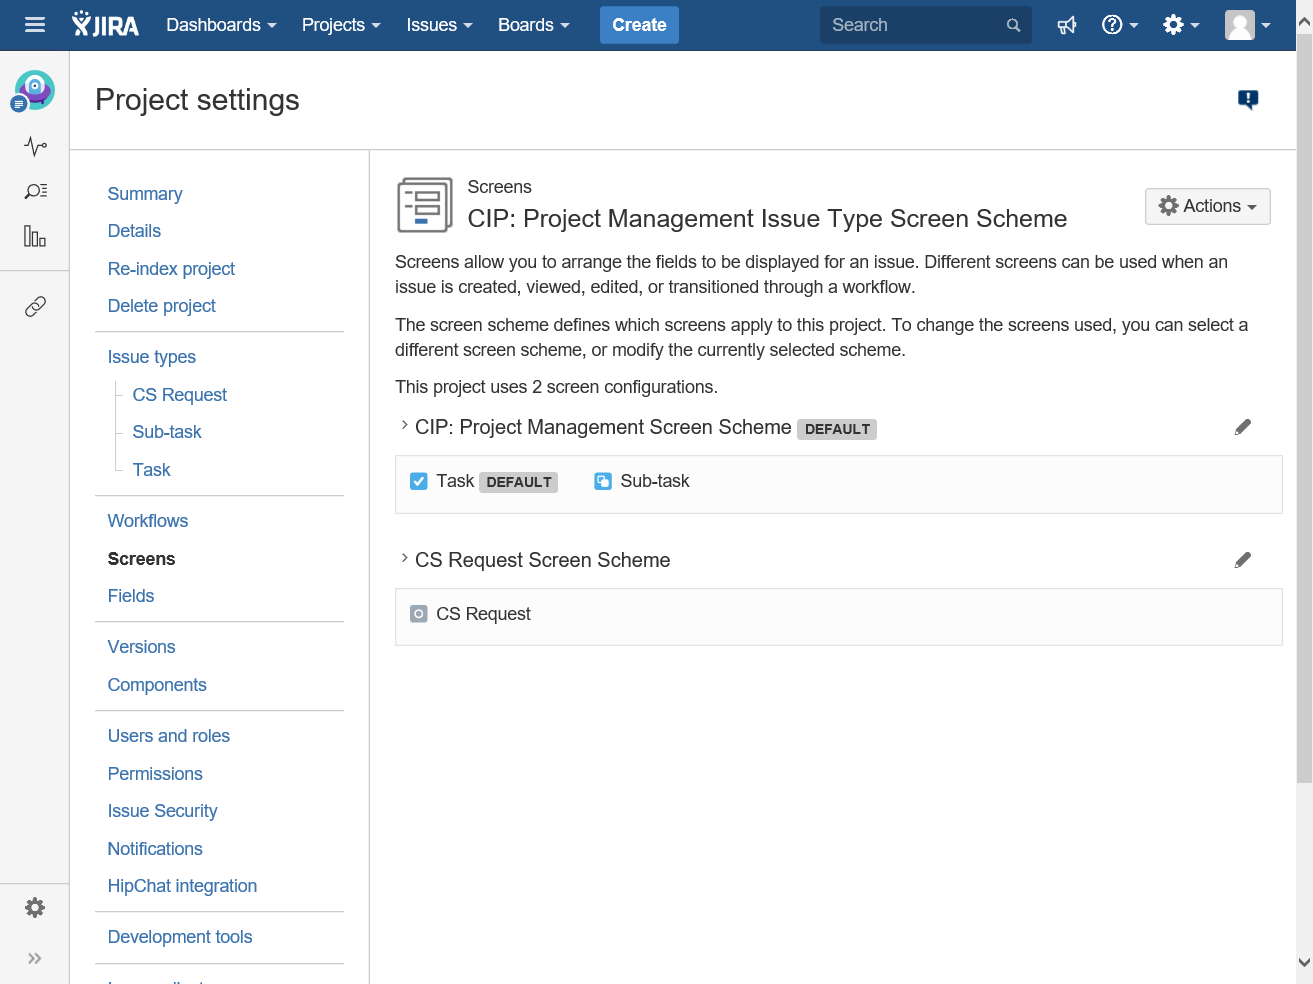The height and width of the screenshot is (984, 1313).
Task: Open the Actions dropdown
Action: [x=1208, y=206]
